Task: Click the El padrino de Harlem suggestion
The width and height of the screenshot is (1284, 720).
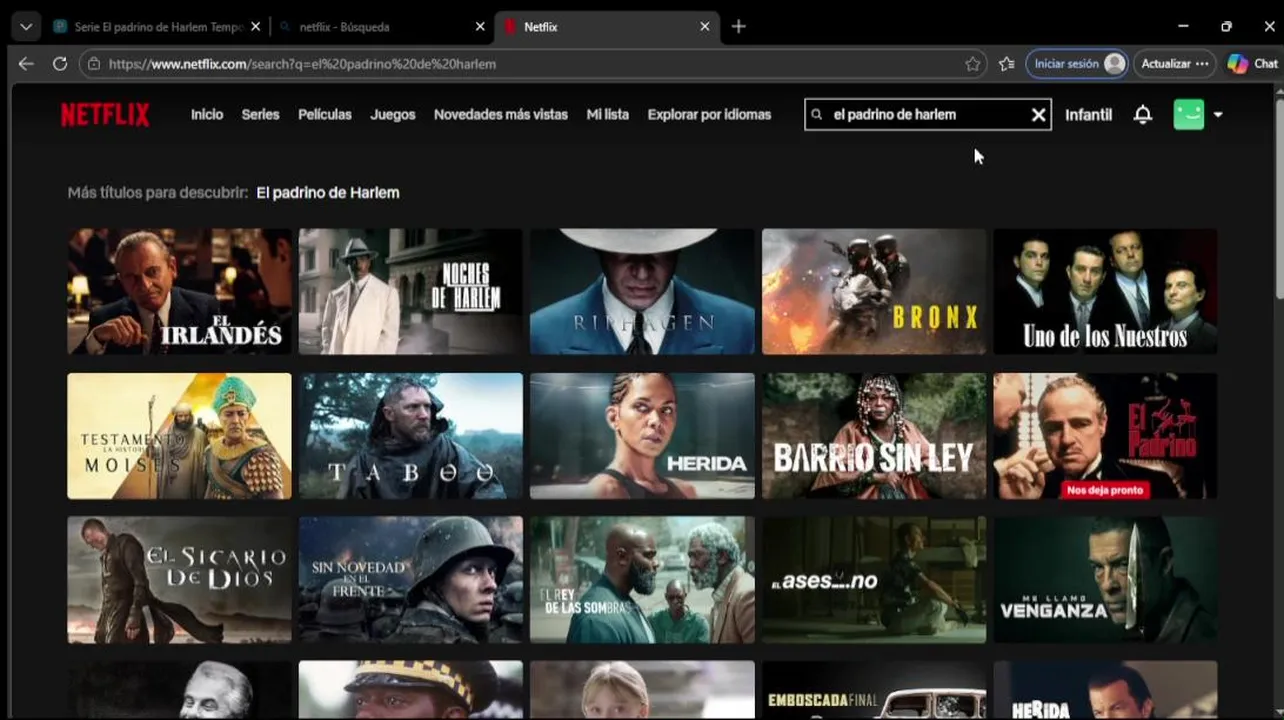Action: (328, 193)
